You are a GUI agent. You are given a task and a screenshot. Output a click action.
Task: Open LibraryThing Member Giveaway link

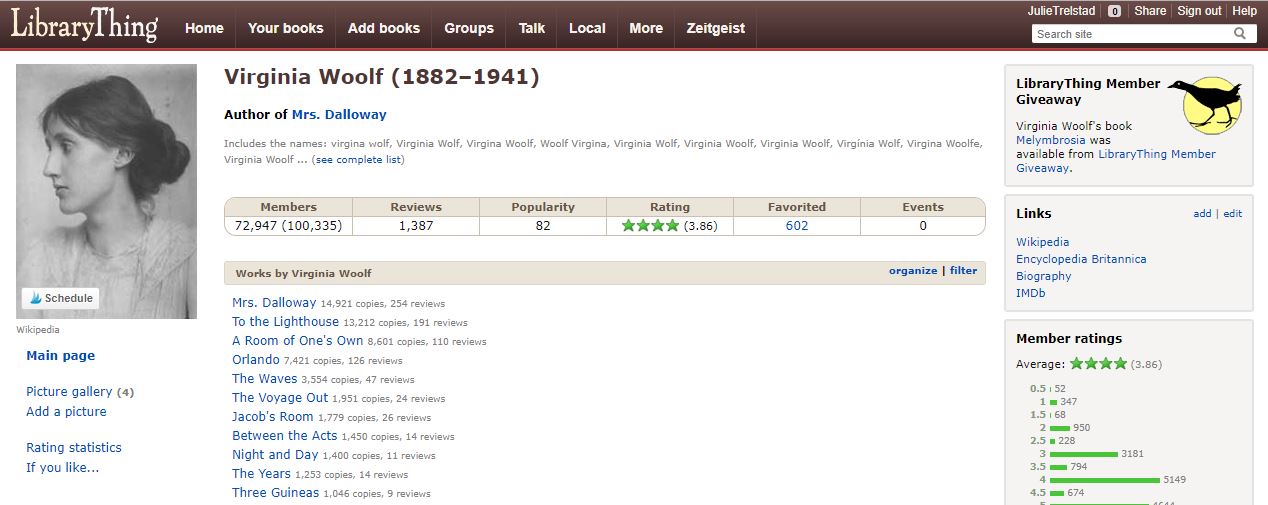coord(1116,161)
